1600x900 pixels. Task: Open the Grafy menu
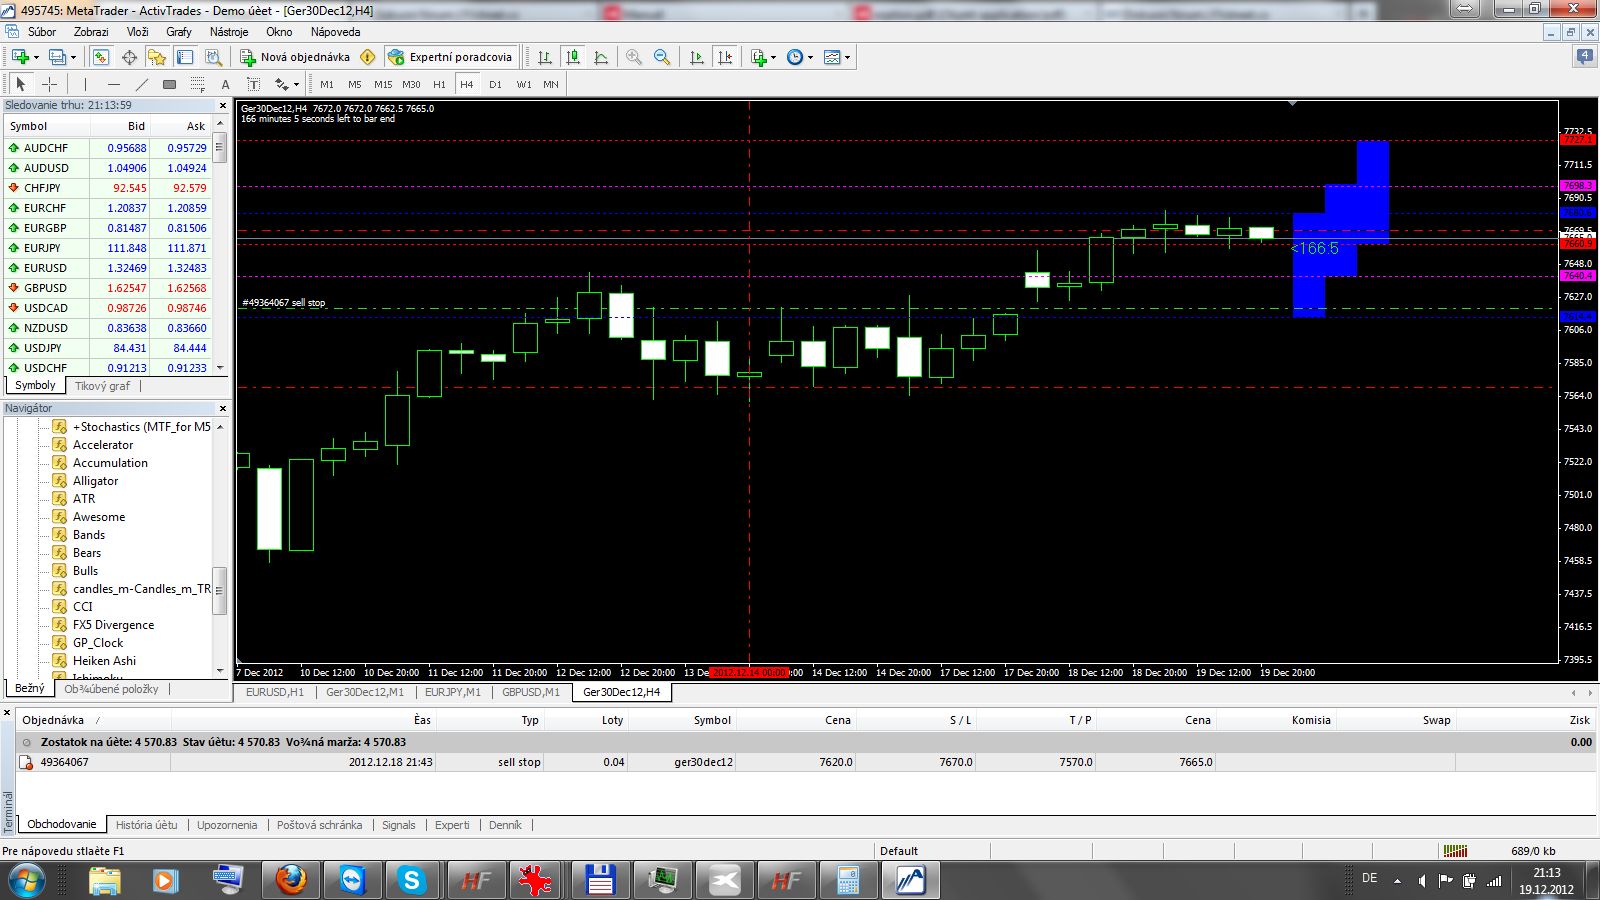[179, 31]
